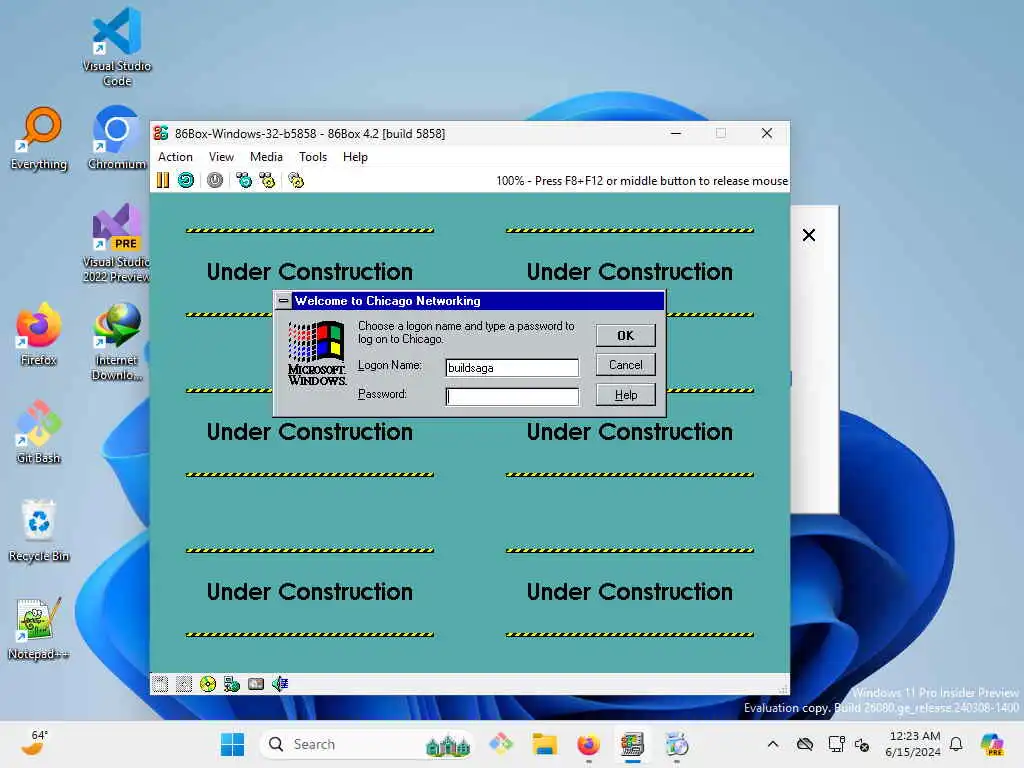
Task: Pause the 86Box emulation
Action: click(x=163, y=180)
